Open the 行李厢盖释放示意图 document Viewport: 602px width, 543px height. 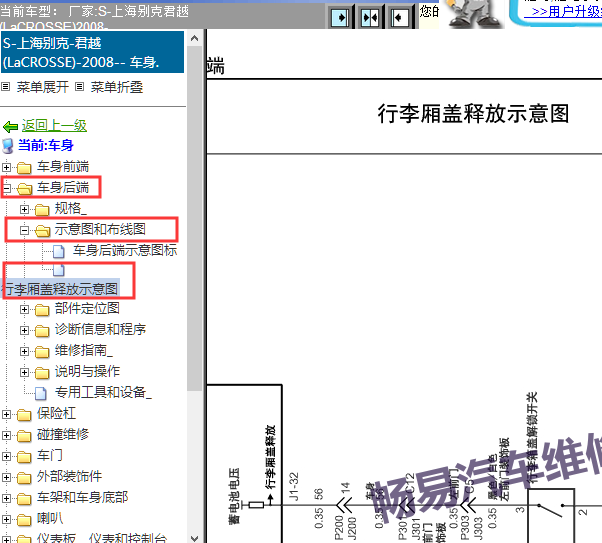click(x=61, y=289)
